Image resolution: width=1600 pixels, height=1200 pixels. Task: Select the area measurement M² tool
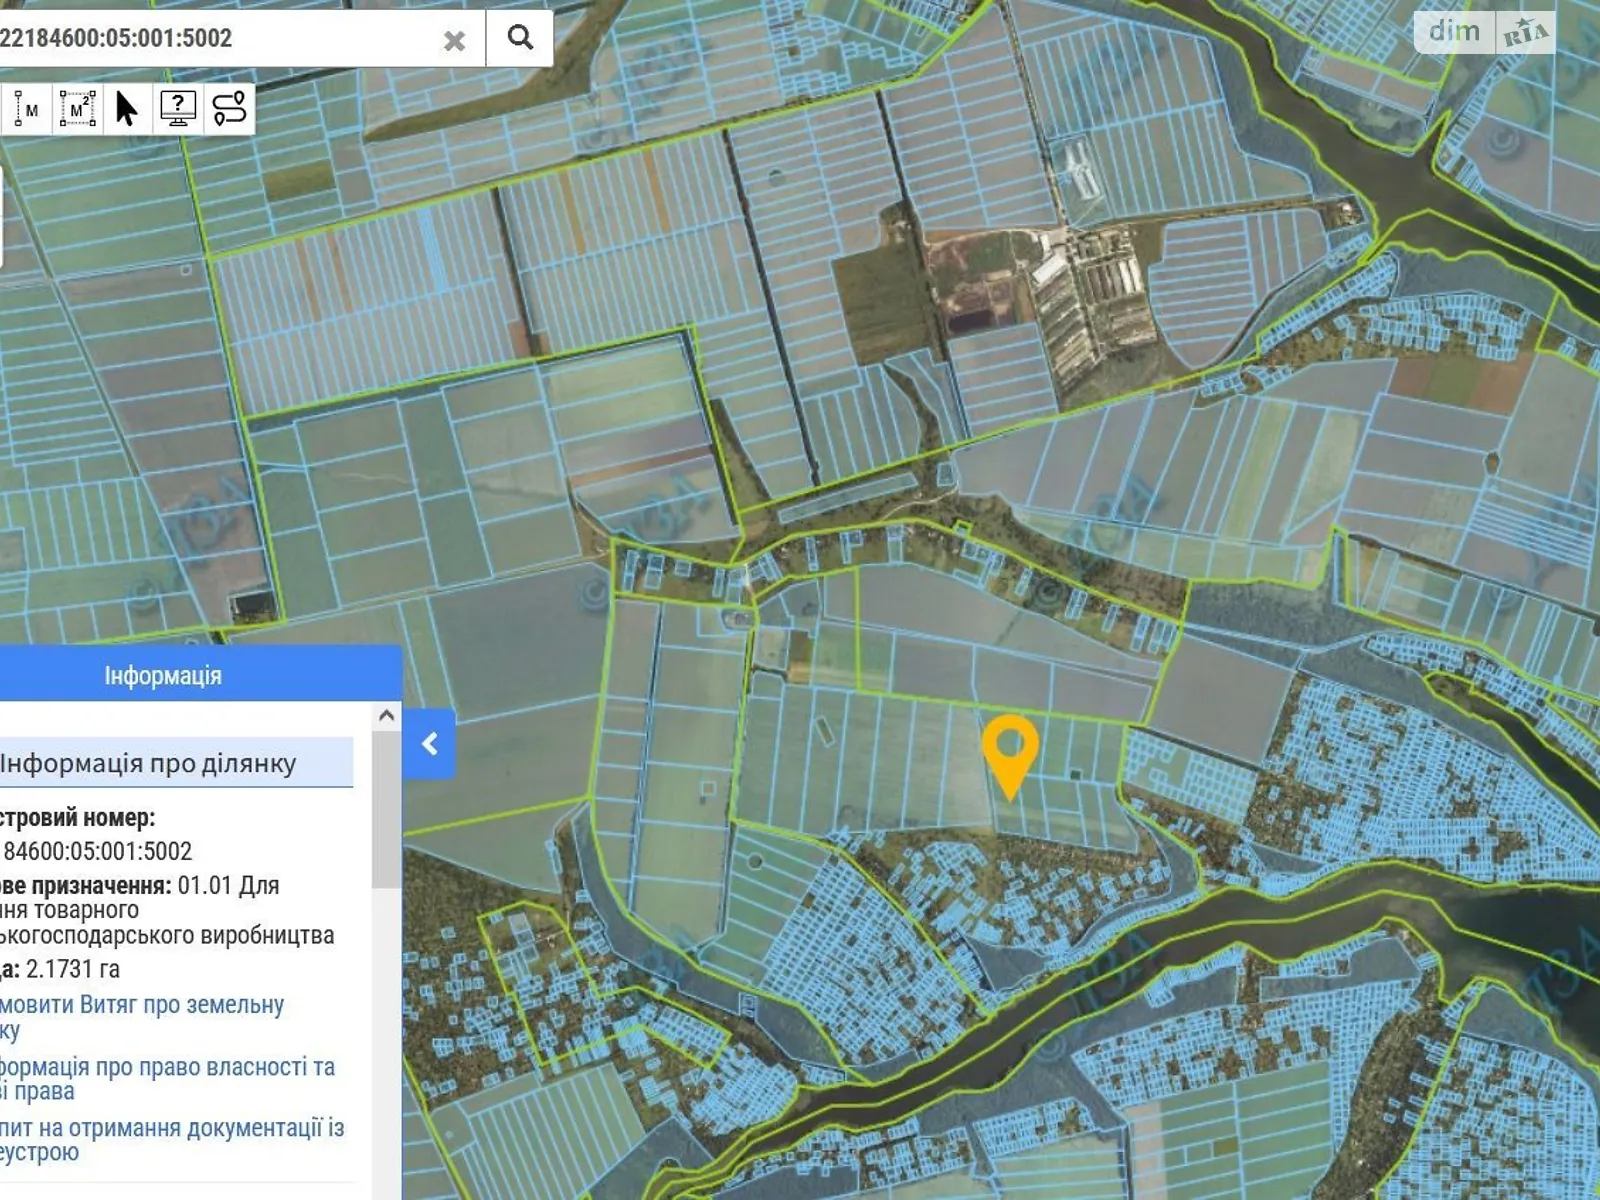[x=78, y=109]
